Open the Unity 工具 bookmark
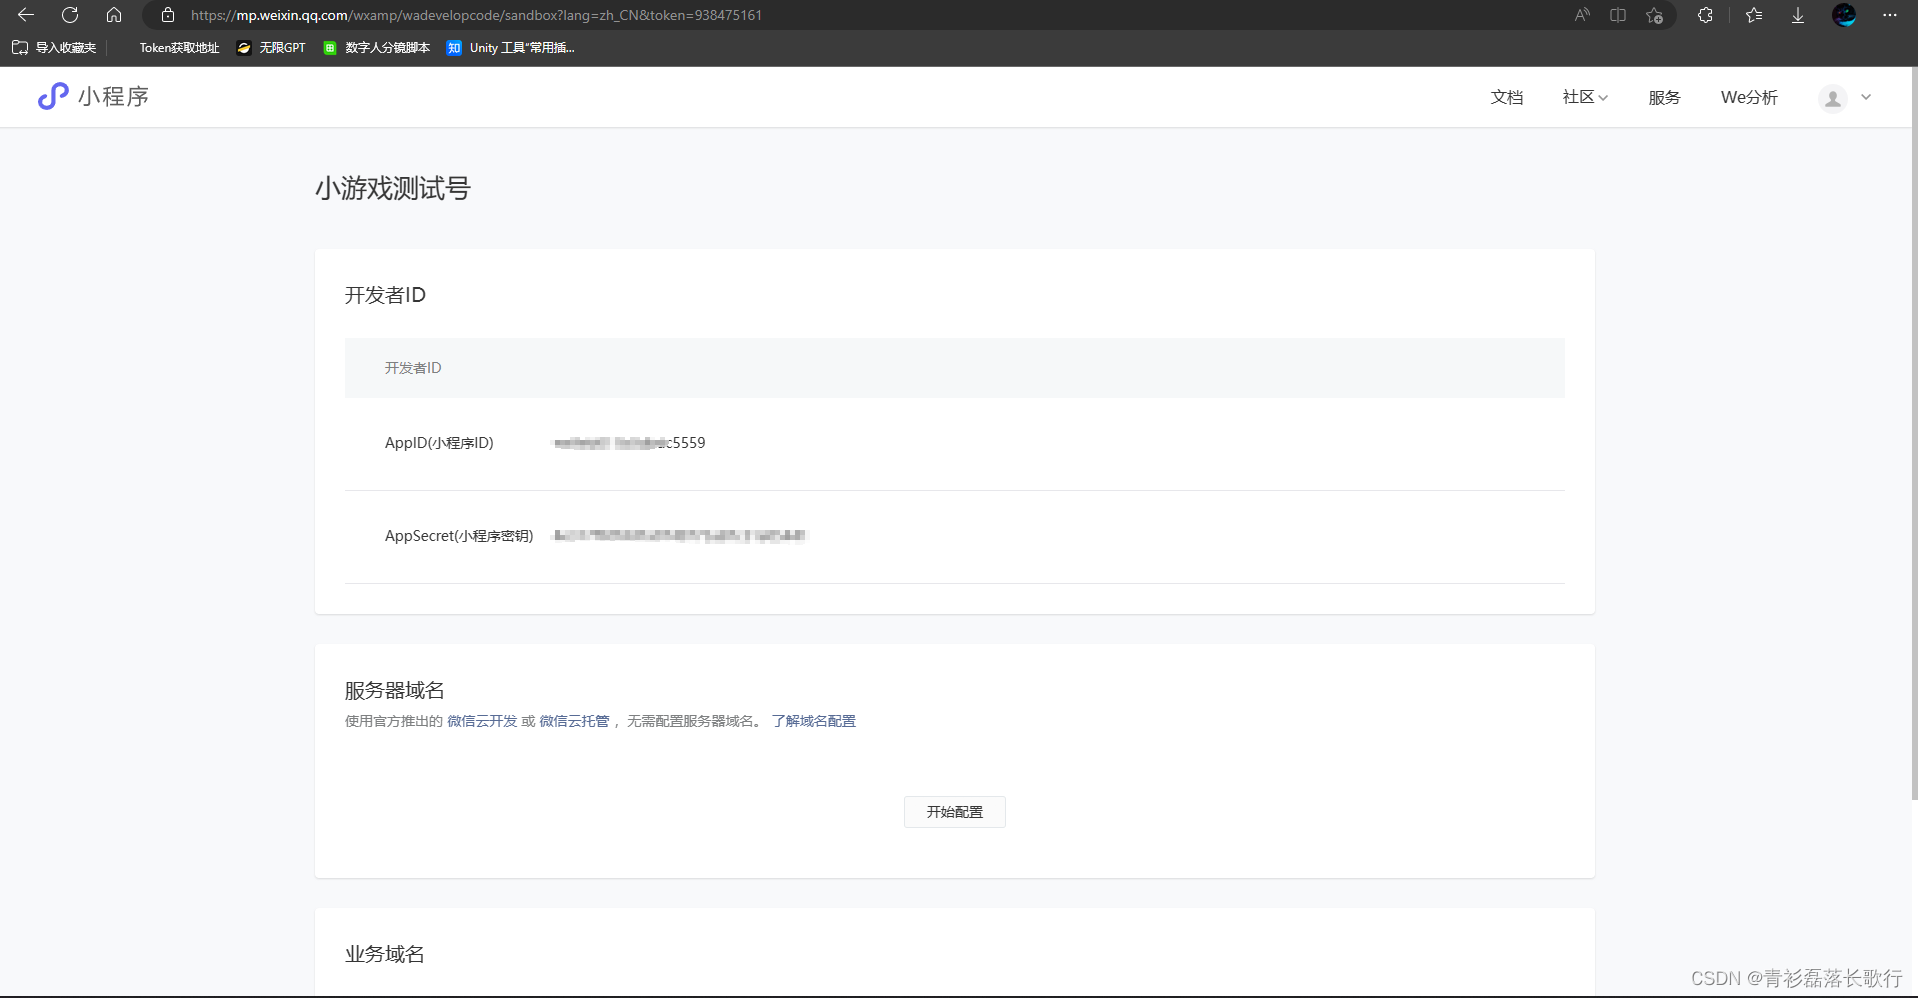1918x998 pixels. pyautogui.click(x=511, y=47)
